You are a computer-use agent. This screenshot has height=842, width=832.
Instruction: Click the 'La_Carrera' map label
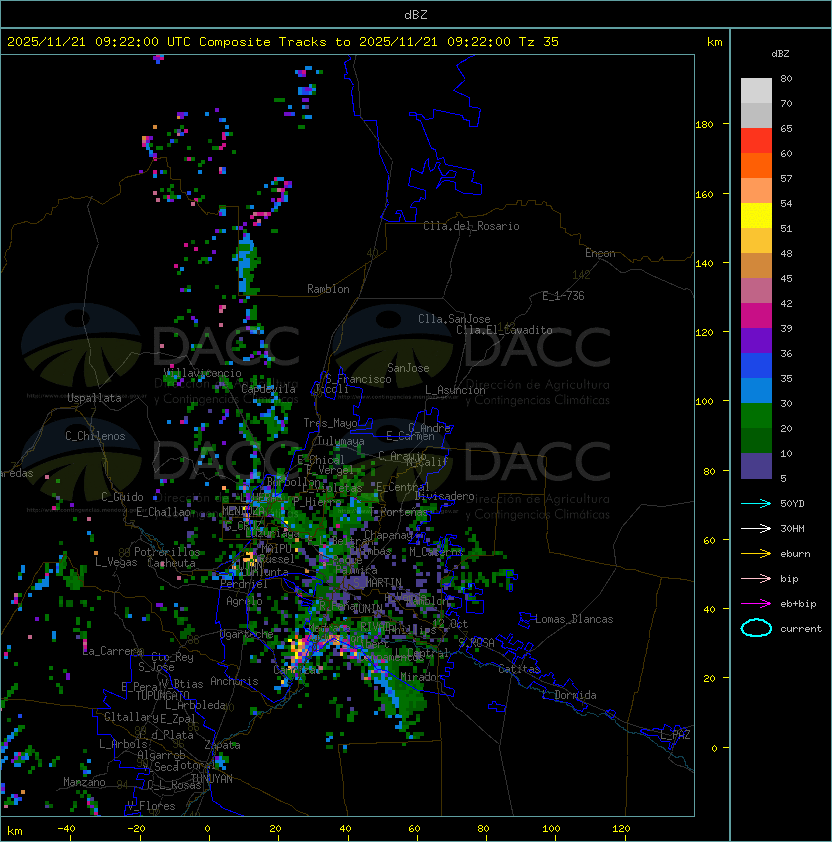113,651
